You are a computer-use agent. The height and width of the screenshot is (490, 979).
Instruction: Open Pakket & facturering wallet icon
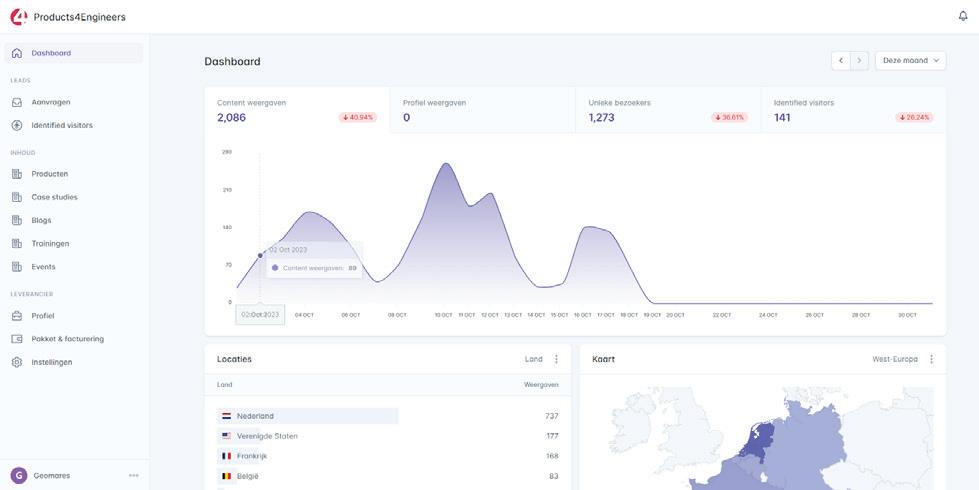click(17, 339)
